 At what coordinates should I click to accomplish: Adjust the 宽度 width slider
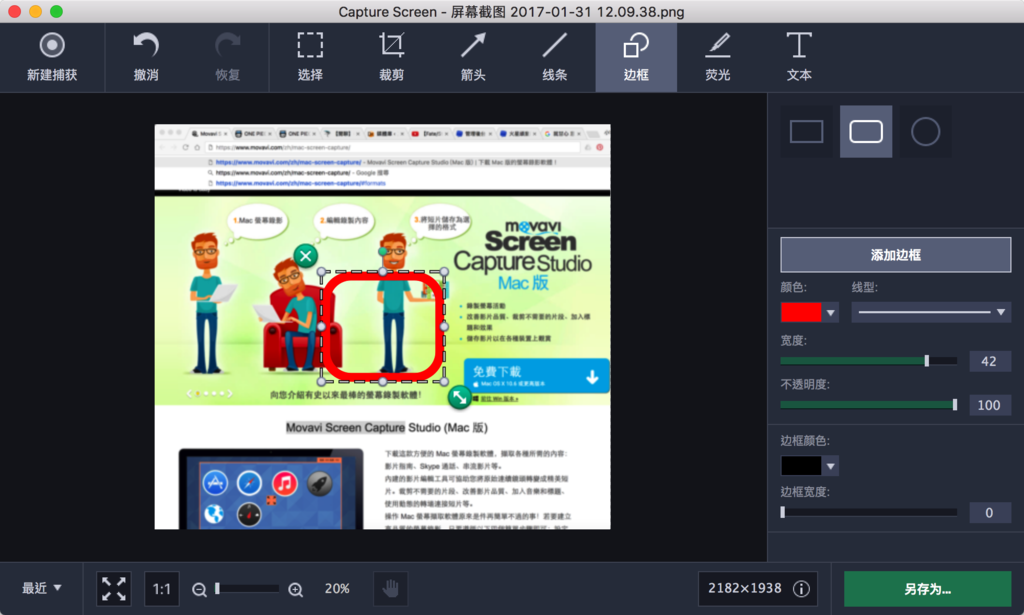[869, 361]
